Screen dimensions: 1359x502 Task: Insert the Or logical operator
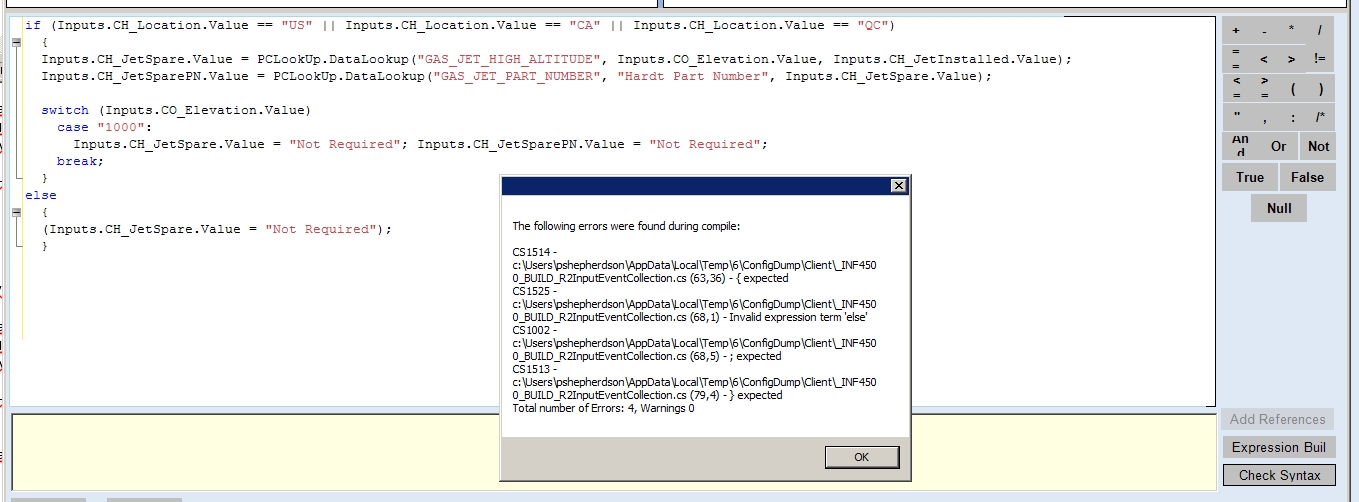[1279, 146]
